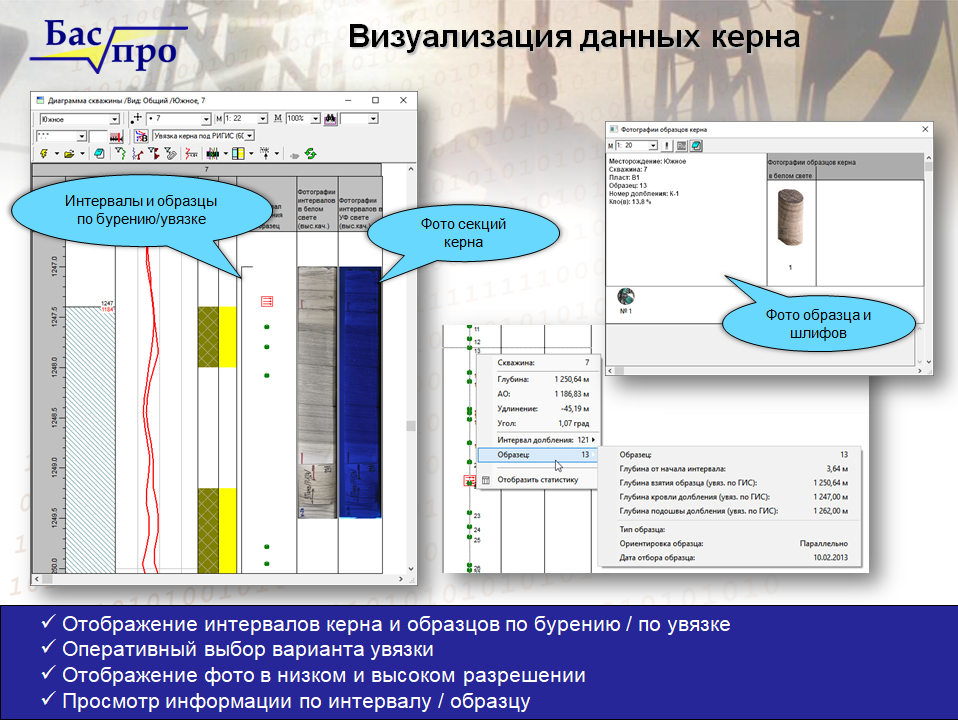The image size is (958, 720).
Task: Click the Кло(в): 13,8 % text
Action: (x=630, y=202)
